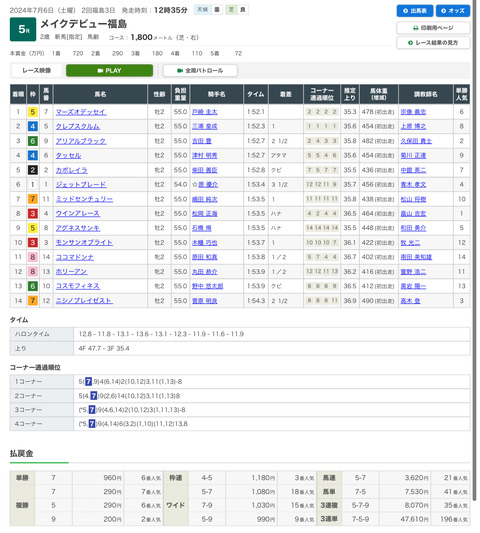This screenshot has width=480, height=533.
Task: Open horse ウインアレース profile link
Action: pos(78,213)
